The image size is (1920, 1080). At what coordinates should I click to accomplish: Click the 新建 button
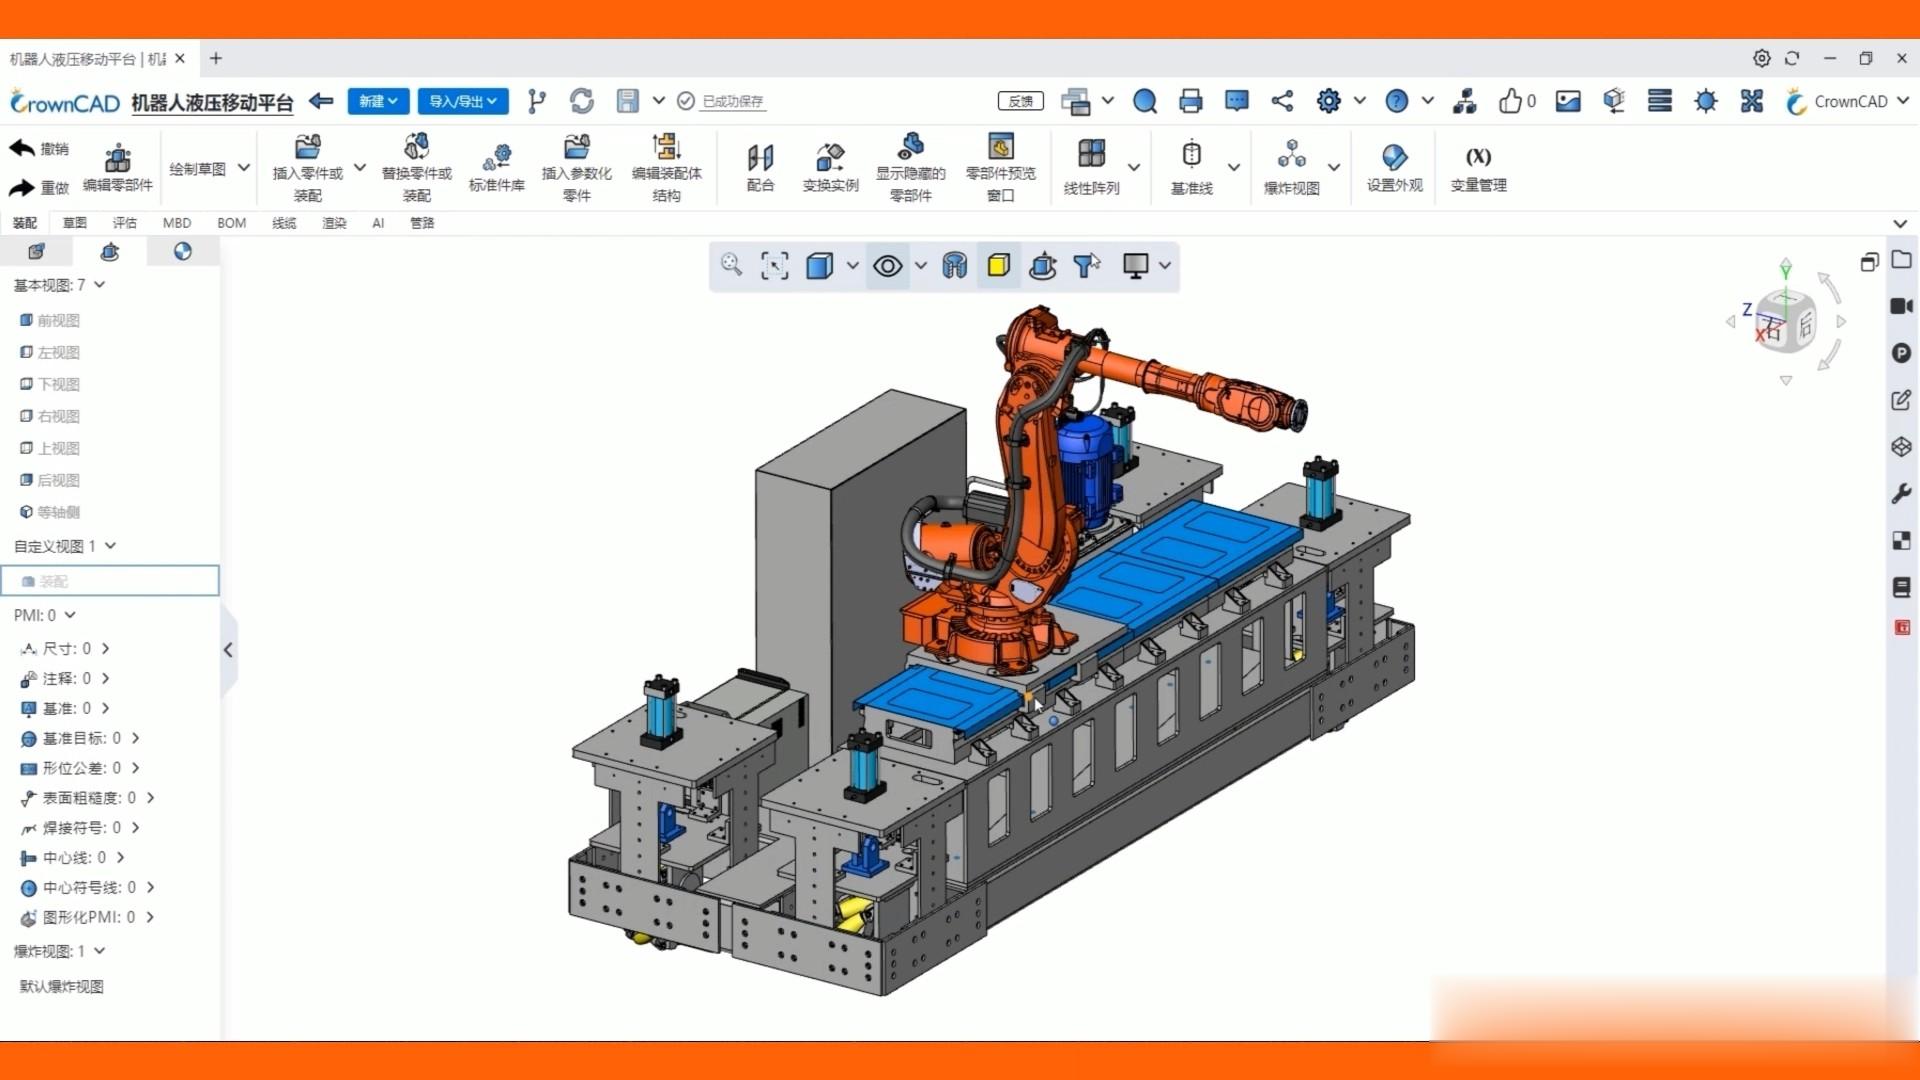pyautogui.click(x=378, y=101)
